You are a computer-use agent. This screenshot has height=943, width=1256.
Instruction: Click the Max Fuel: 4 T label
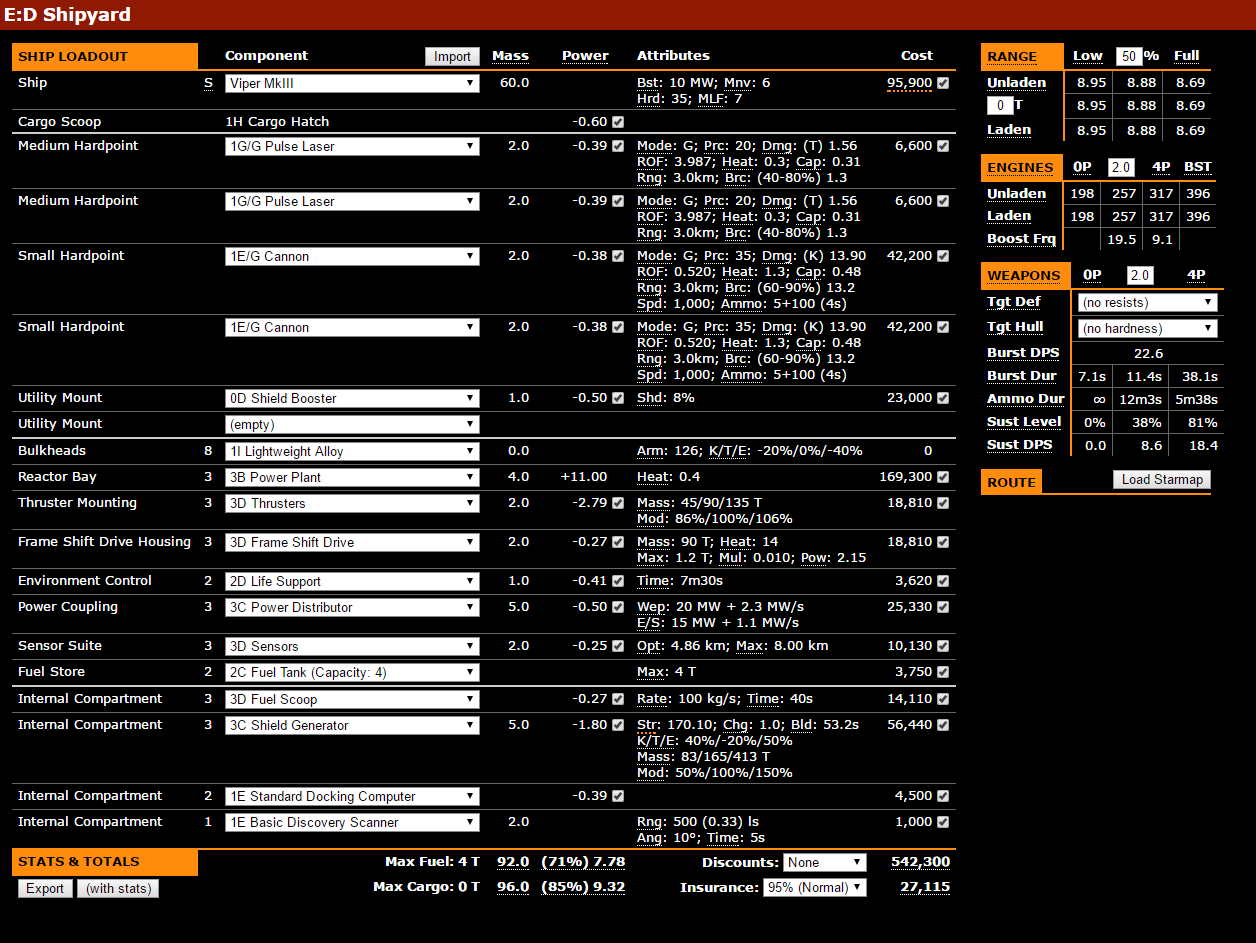click(x=432, y=862)
